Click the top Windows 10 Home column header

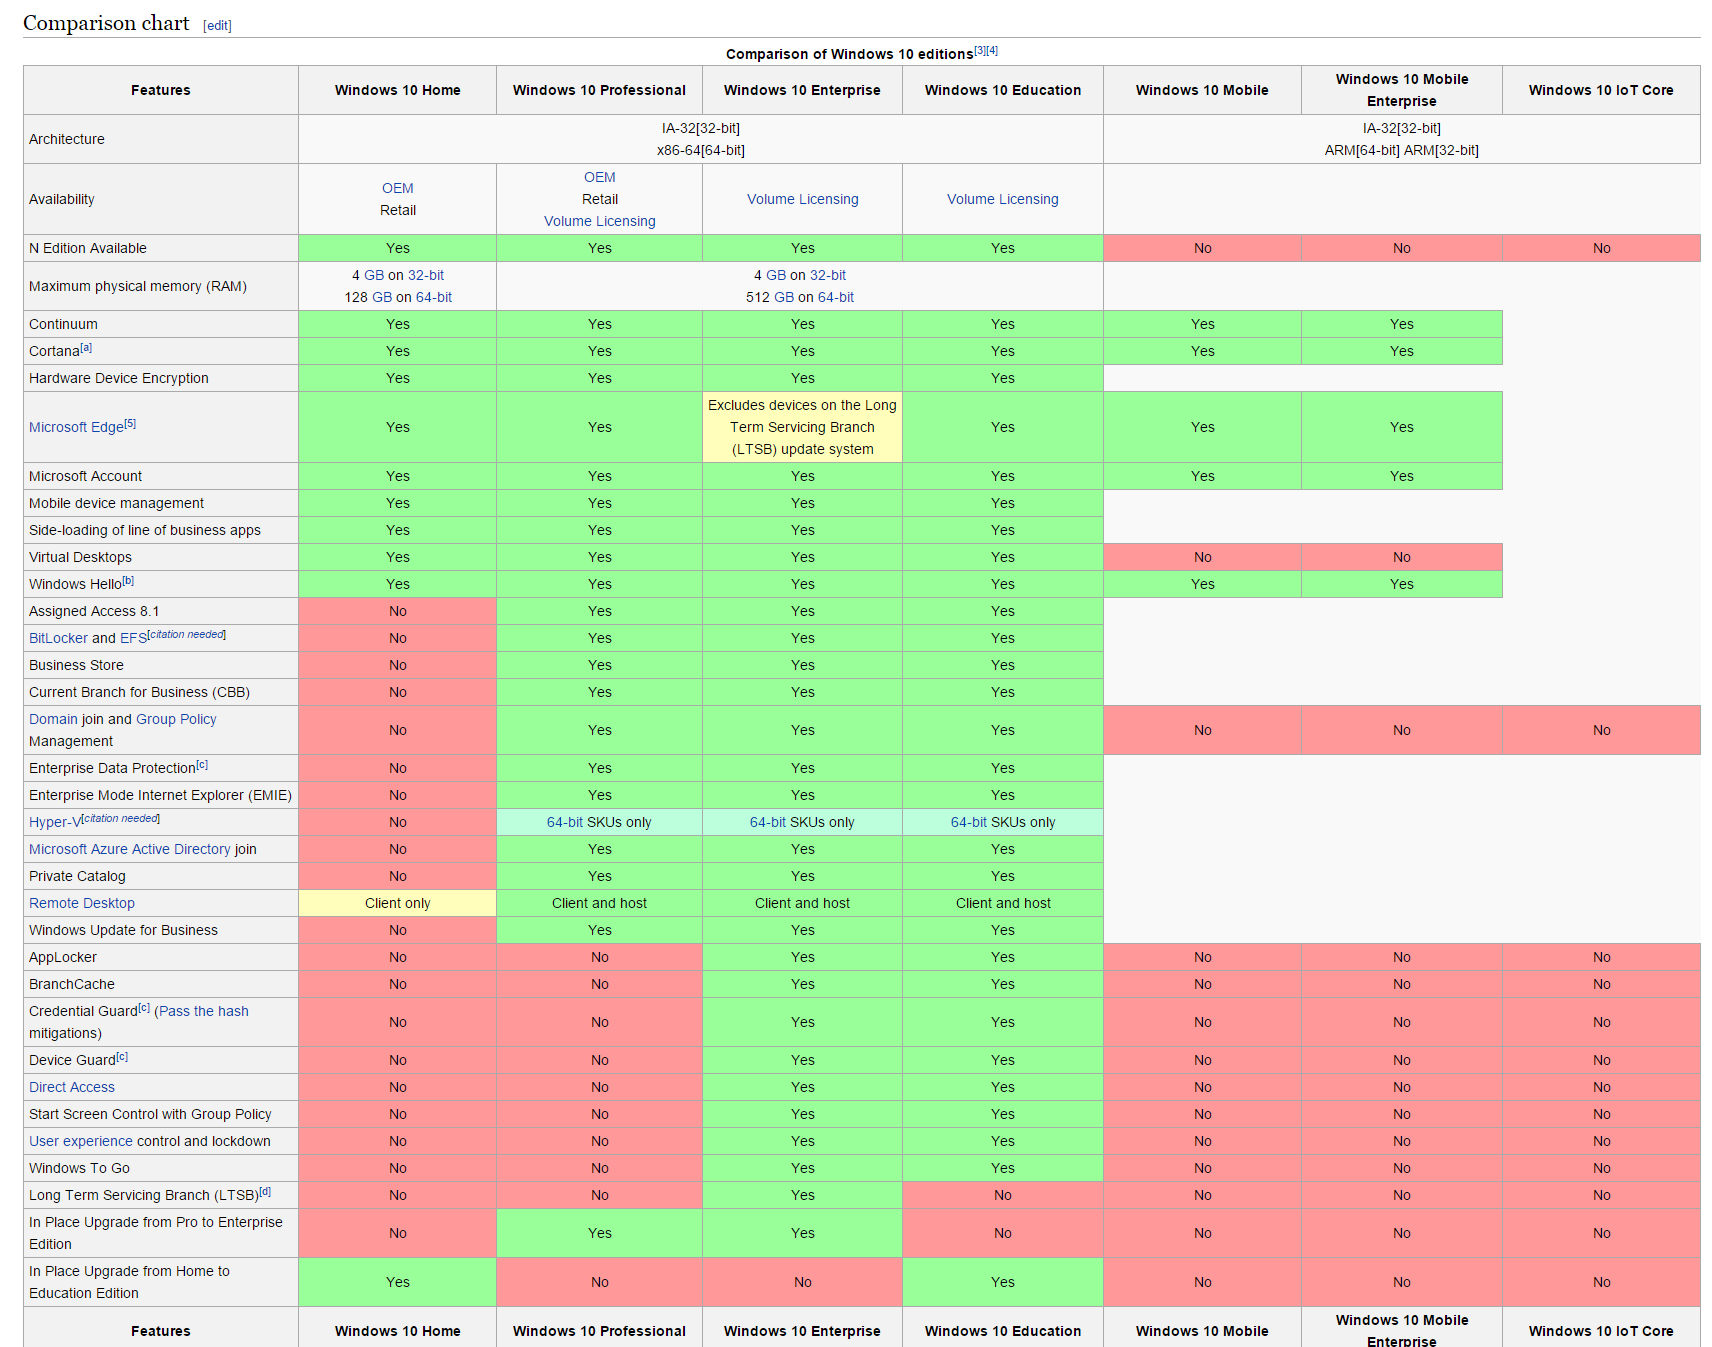point(397,90)
